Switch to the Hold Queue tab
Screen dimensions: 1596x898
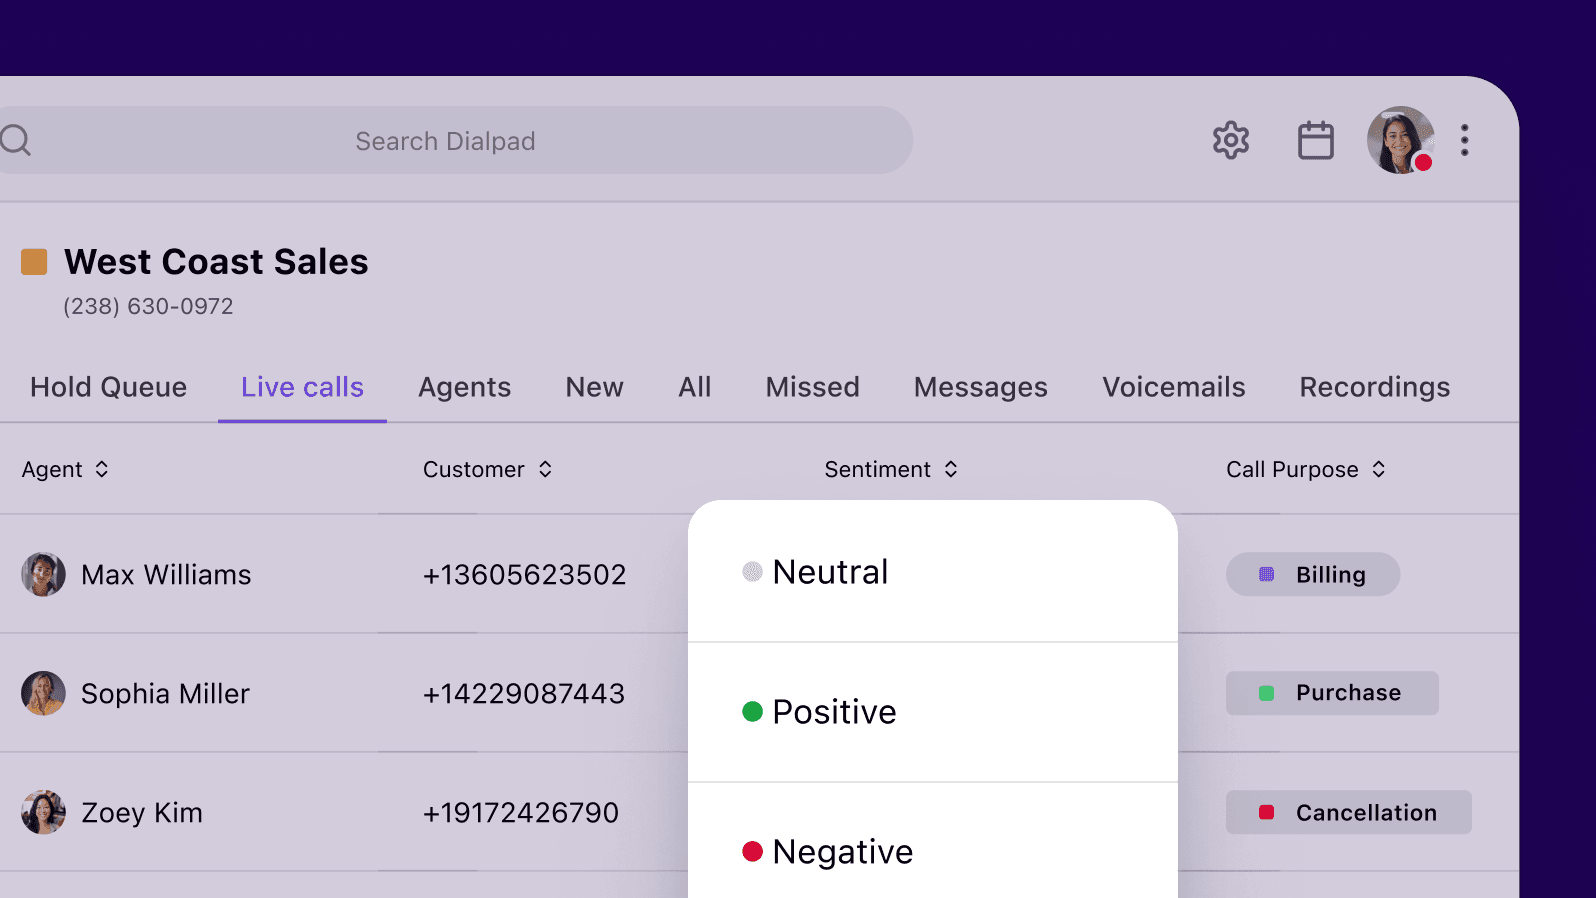[108, 387]
